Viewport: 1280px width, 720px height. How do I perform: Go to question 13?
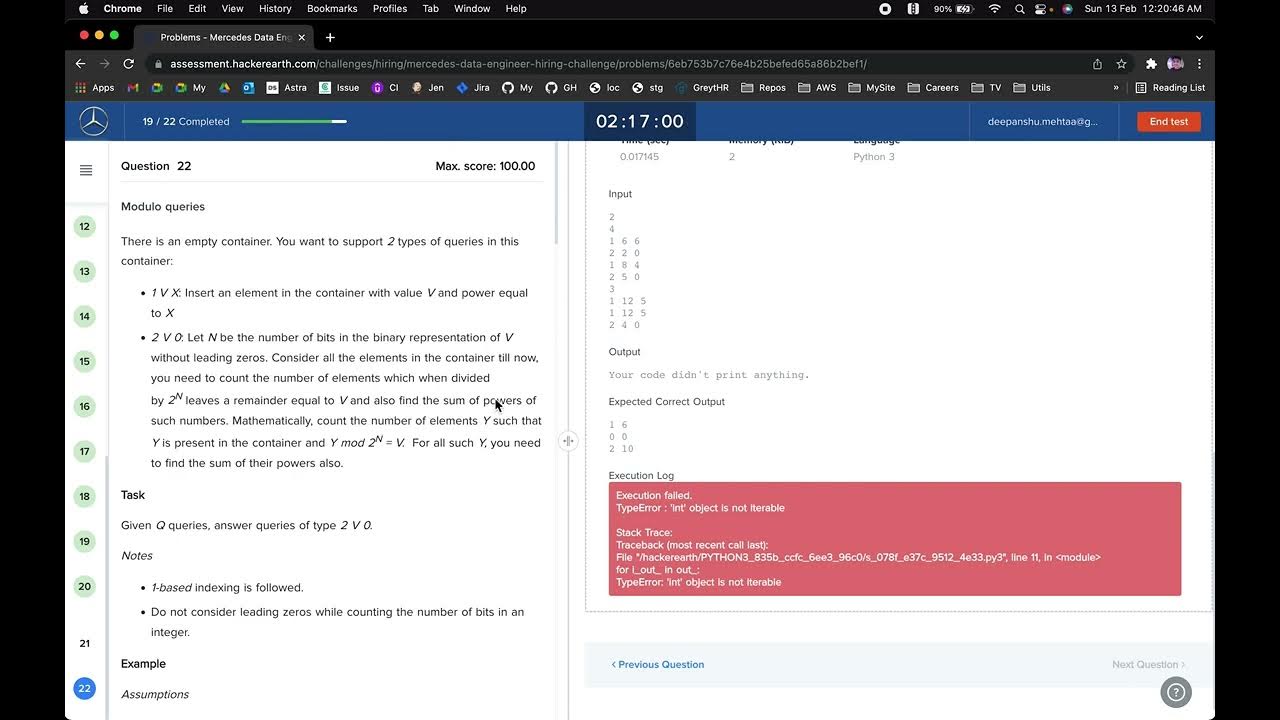(x=85, y=271)
